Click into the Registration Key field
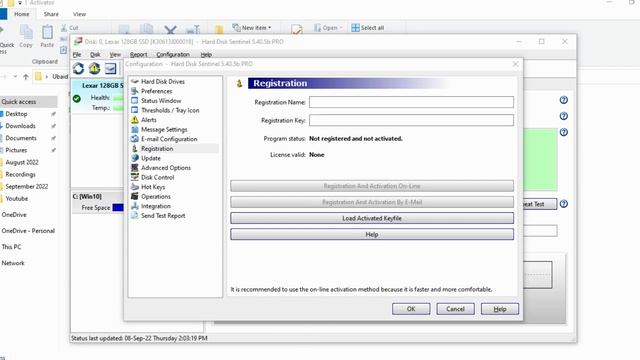 pos(411,120)
